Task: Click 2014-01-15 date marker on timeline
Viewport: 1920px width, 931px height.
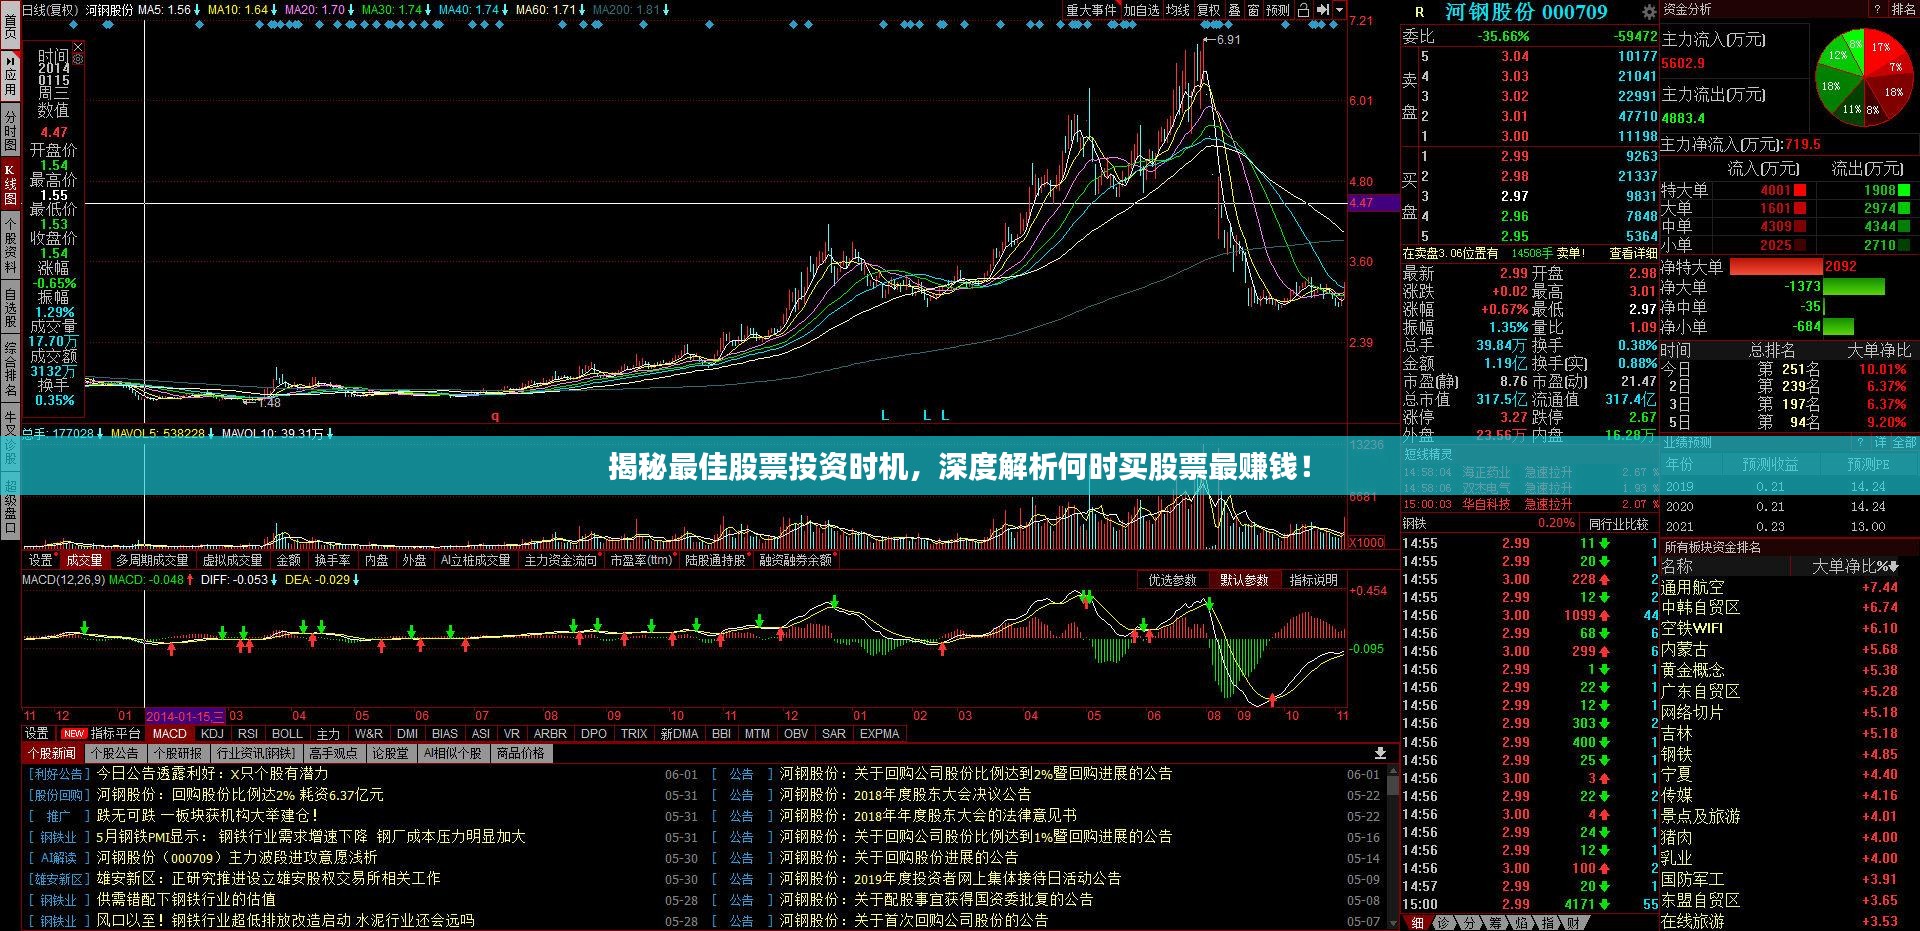Action: 186,716
